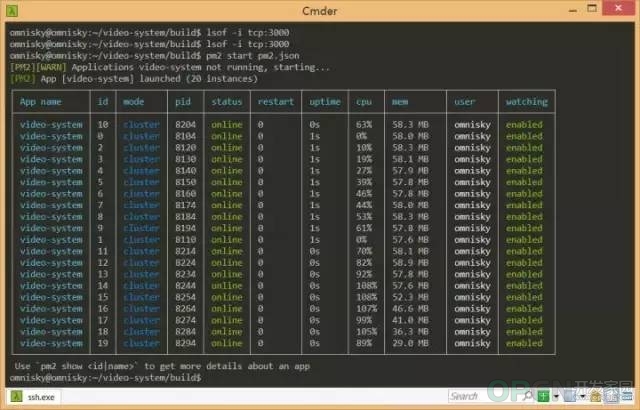Click mem value 29.0 MB
640x410 pixels.
coord(410,344)
